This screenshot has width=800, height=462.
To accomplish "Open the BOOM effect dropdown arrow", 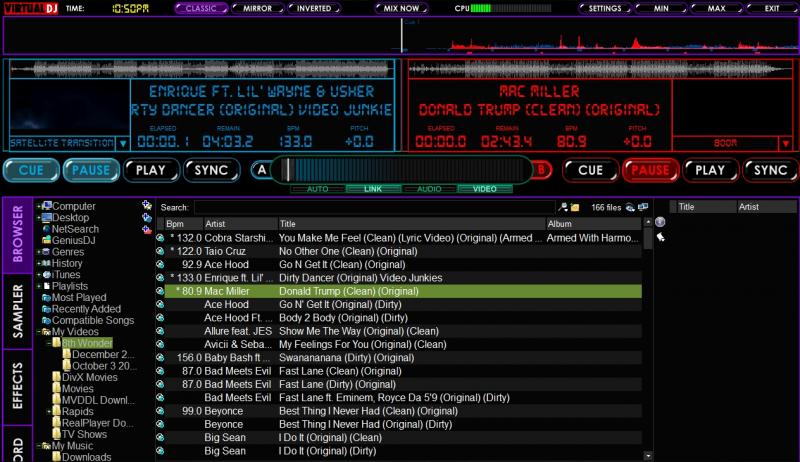I will coord(786,143).
